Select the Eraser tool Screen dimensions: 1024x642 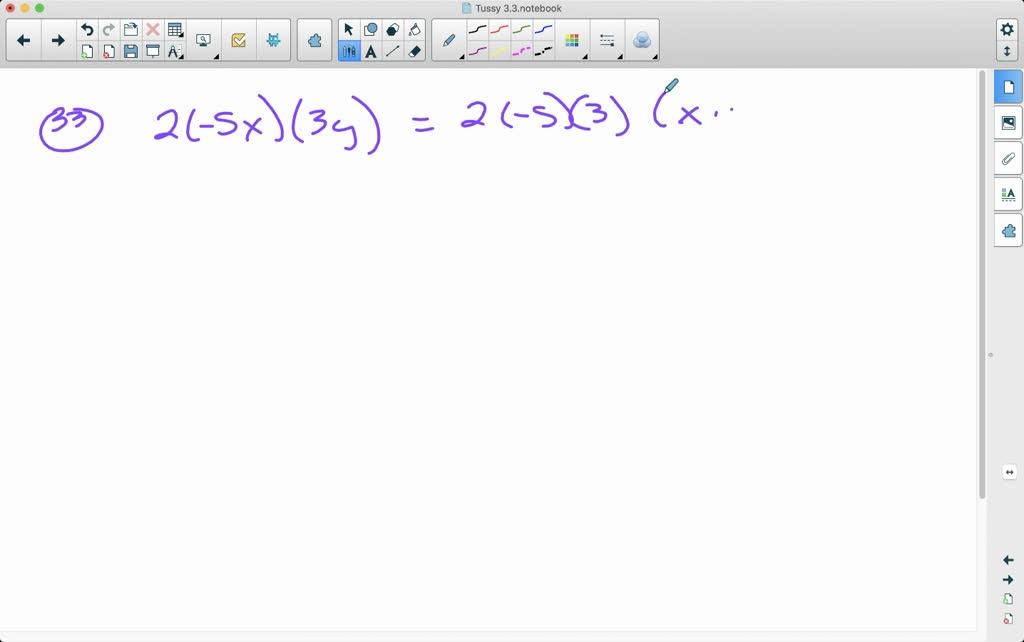[414, 50]
